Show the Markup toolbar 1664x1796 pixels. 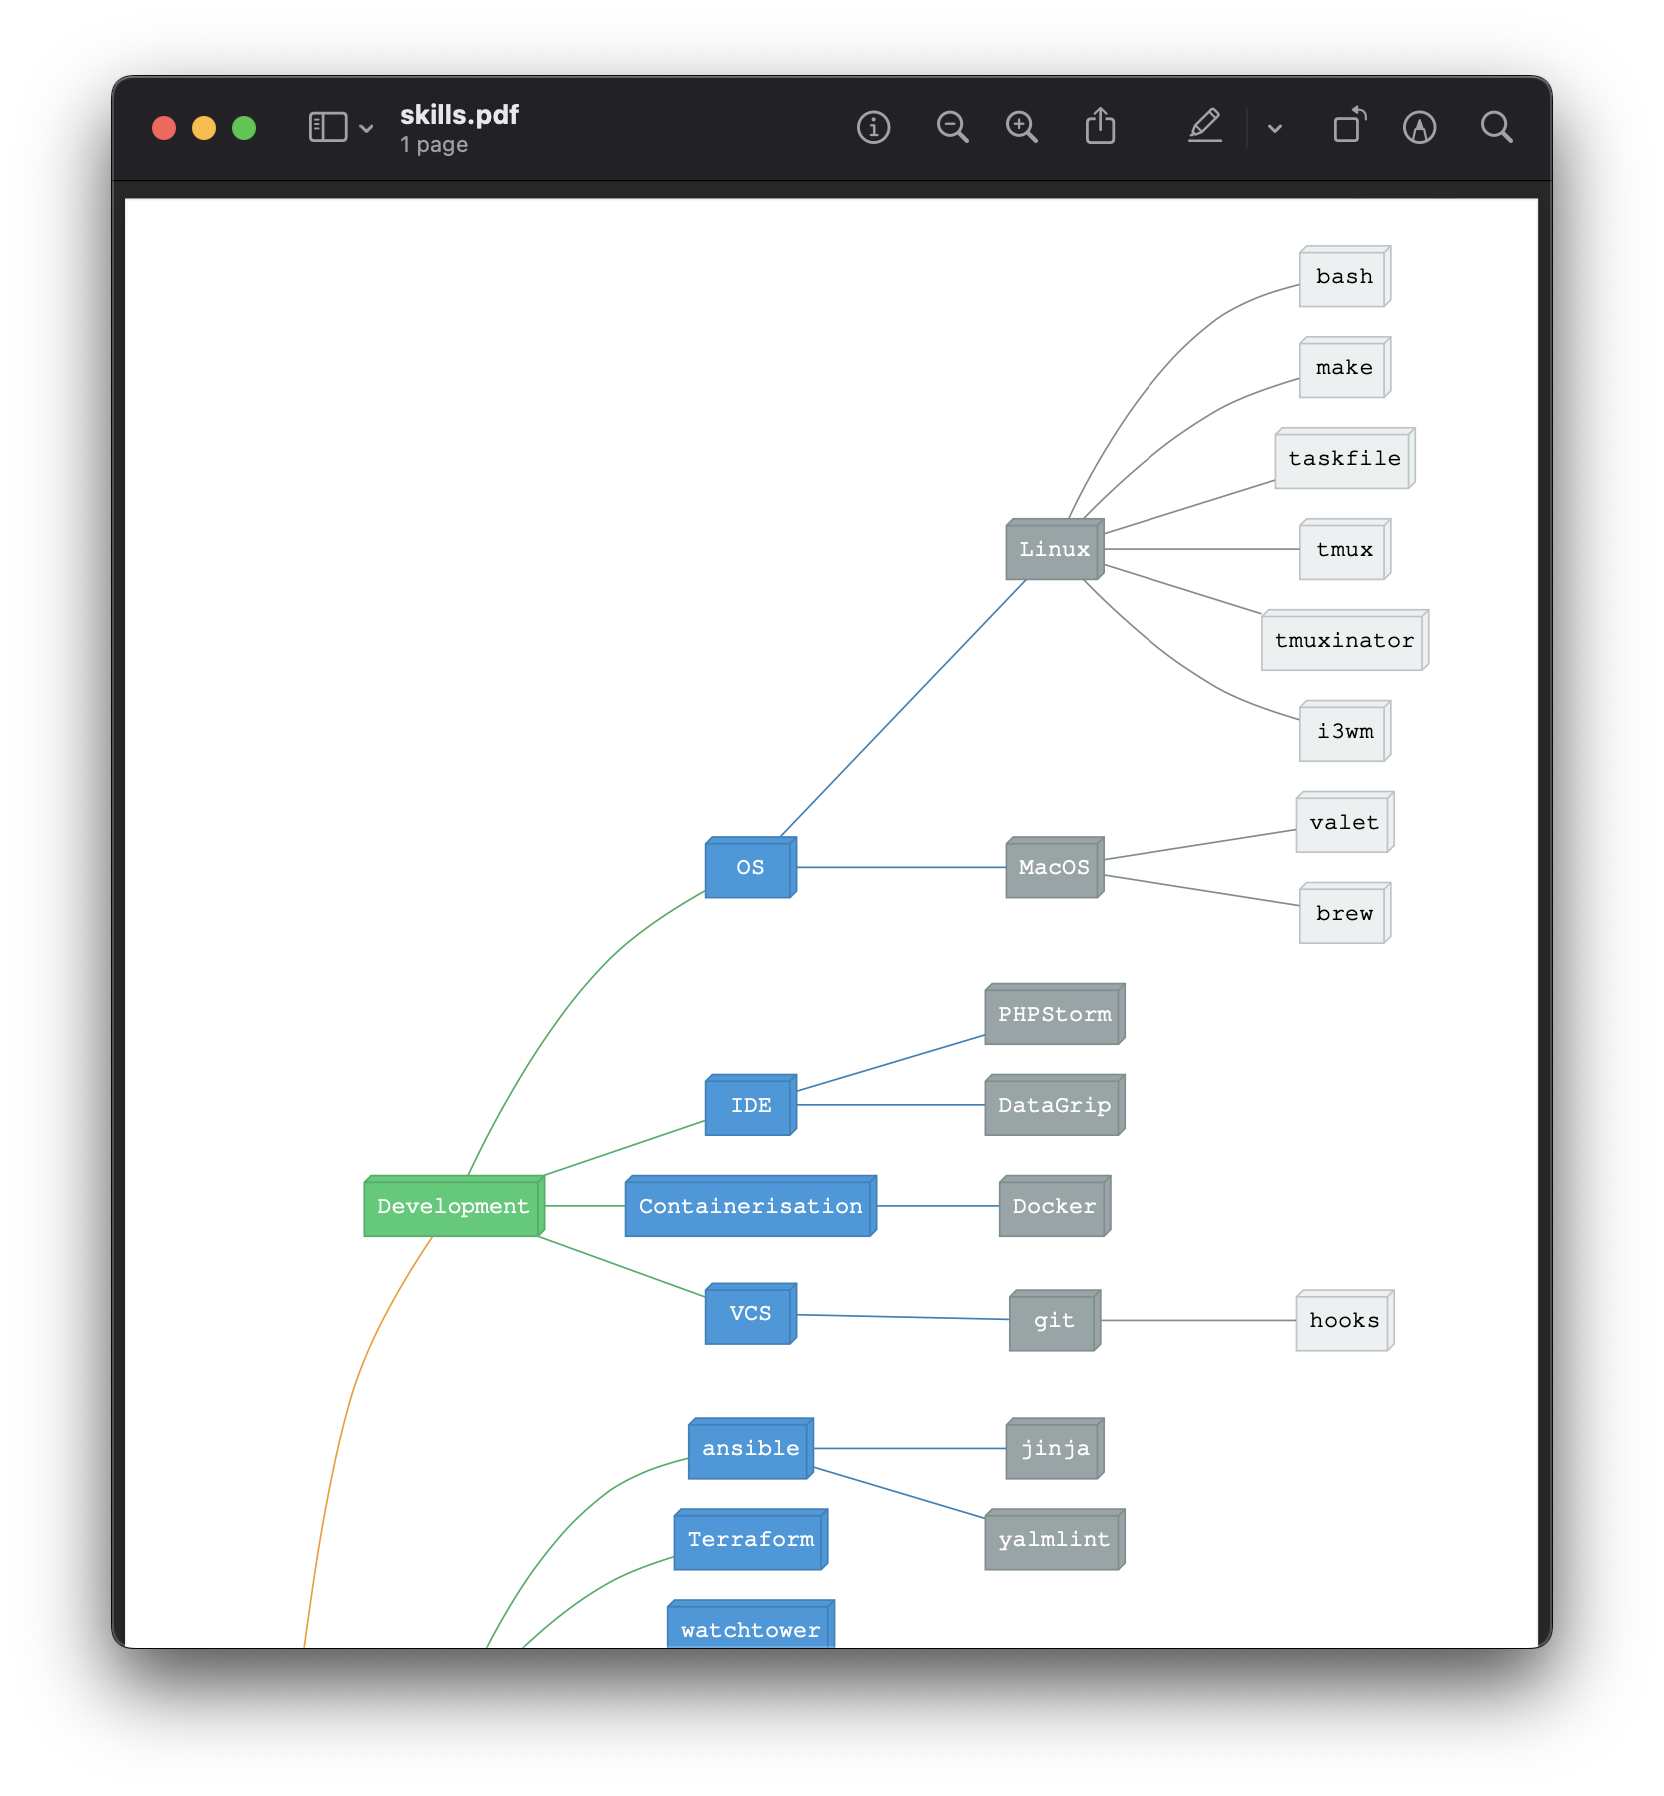pyautogui.click(x=1420, y=127)
